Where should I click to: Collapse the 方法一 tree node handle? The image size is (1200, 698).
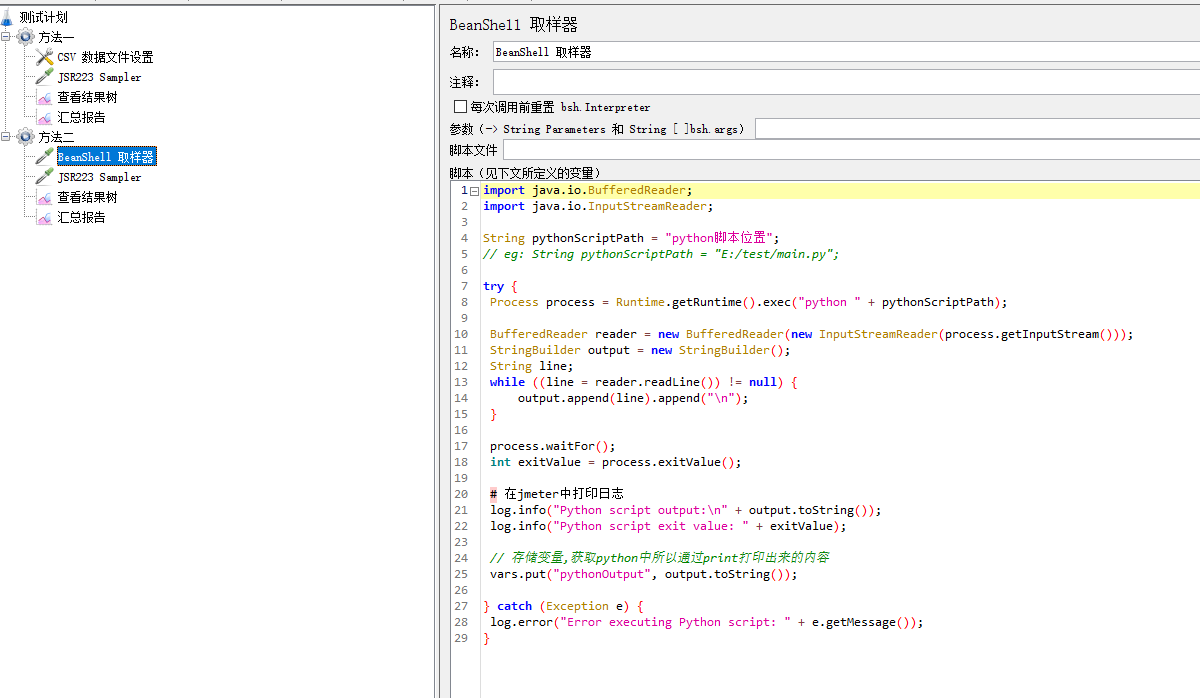coord(6,37)
